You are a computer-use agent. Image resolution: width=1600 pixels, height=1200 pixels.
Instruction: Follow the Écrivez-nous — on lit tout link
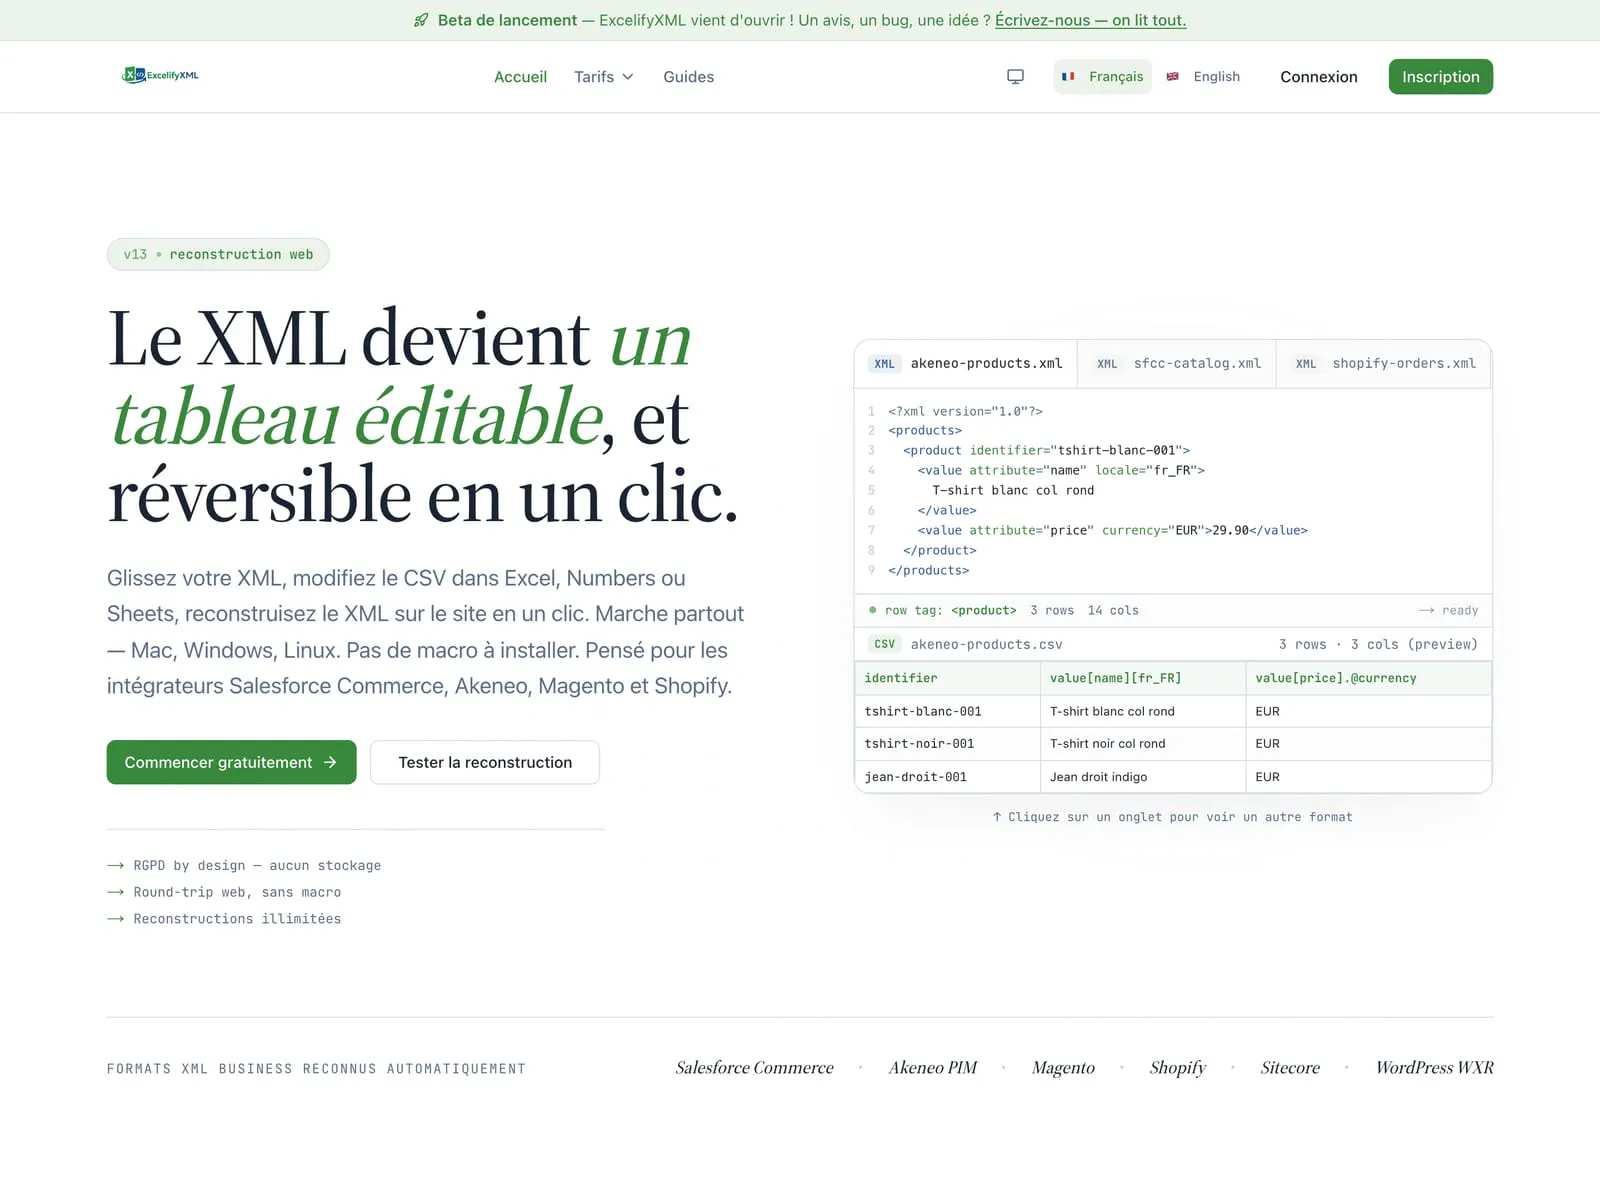pyautogui.click(x=1090, y=20)
